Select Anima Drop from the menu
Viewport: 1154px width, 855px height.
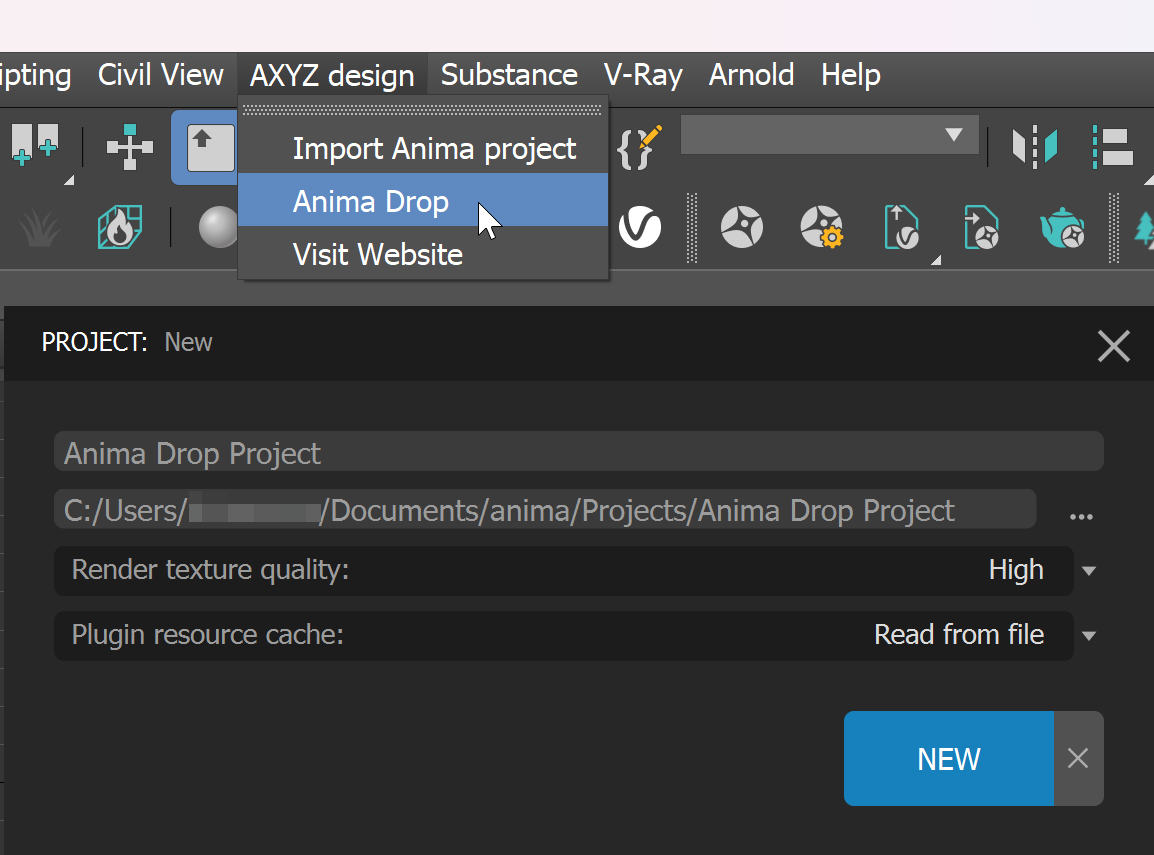pyautogui.click(x=423, y=200)
